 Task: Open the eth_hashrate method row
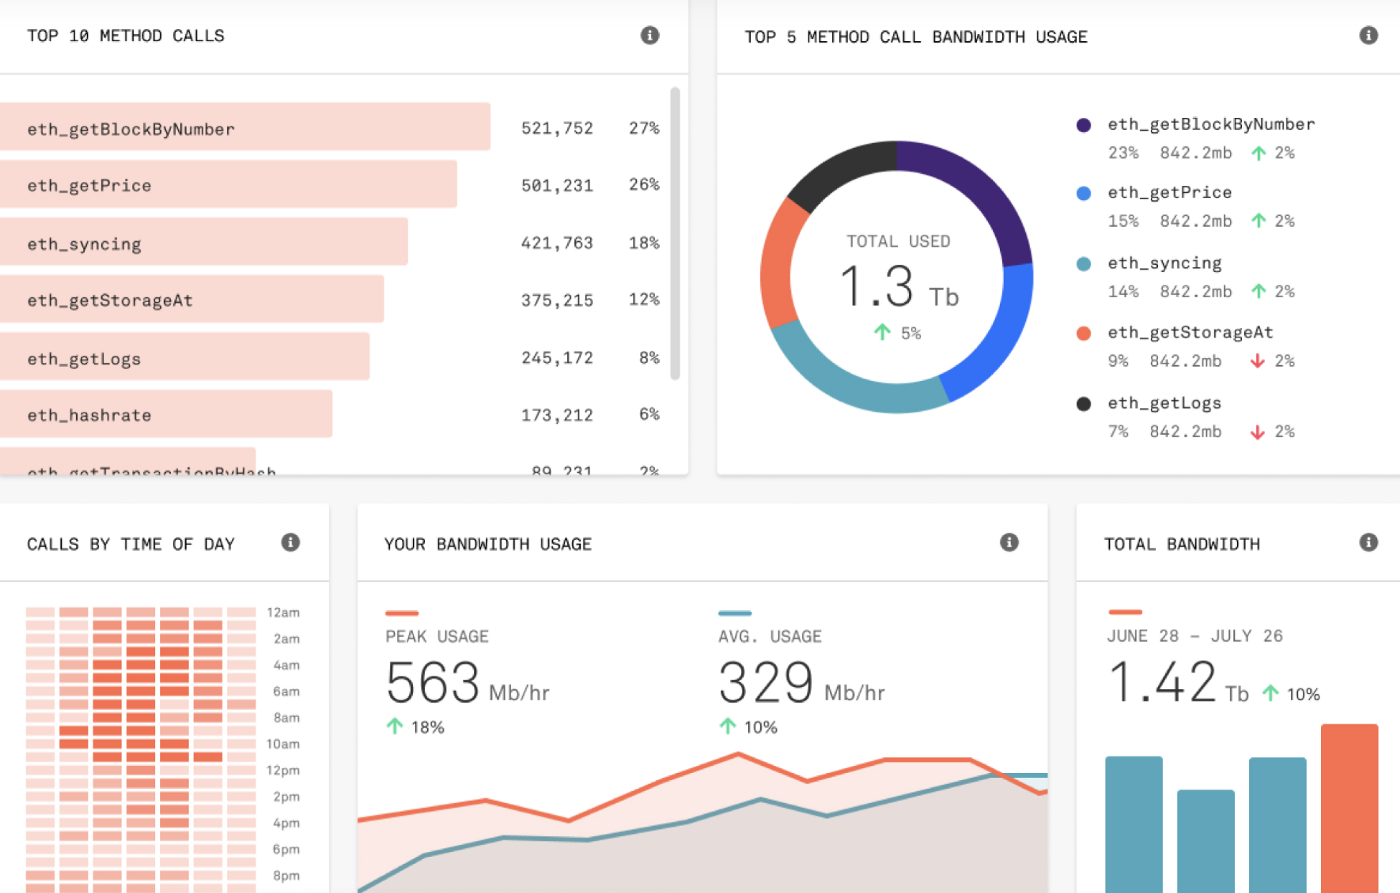[x=166, y=415]
